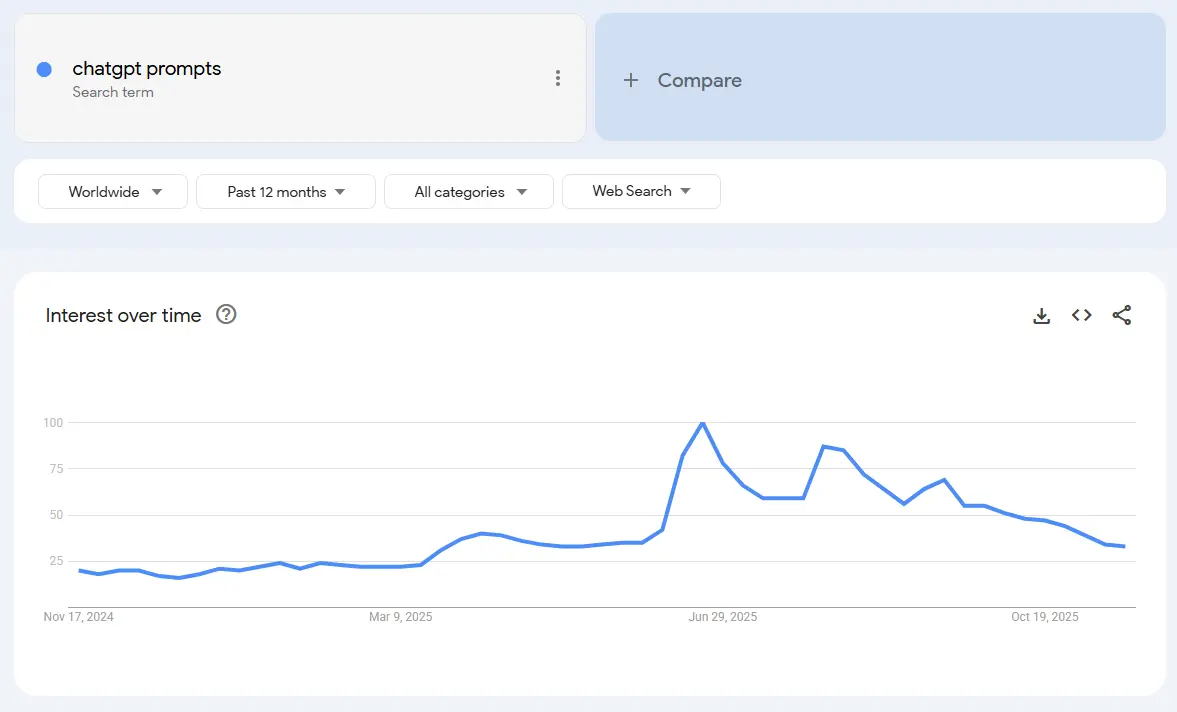
Task: Click the plus icon in the Compare box
Action: pos(631,81)
